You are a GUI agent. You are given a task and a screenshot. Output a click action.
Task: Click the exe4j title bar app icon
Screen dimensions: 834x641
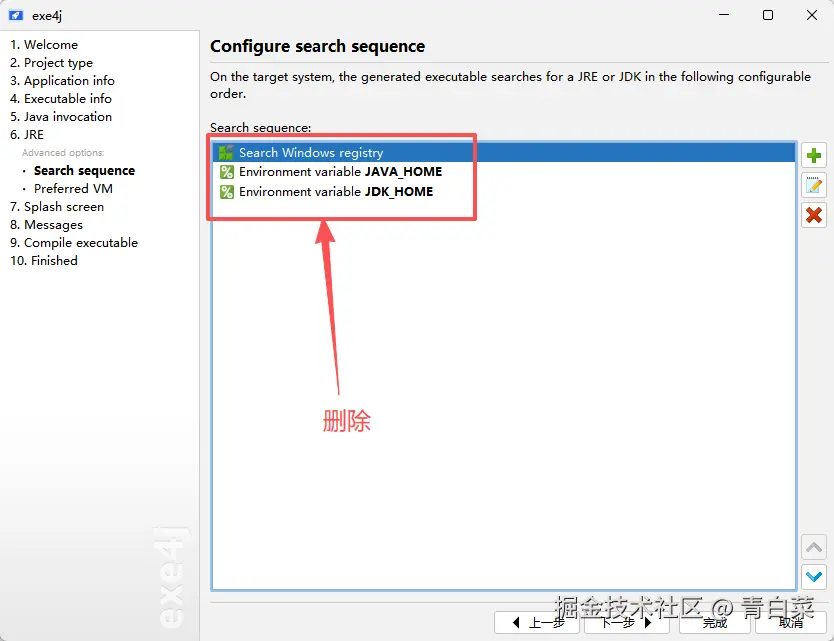16,15
